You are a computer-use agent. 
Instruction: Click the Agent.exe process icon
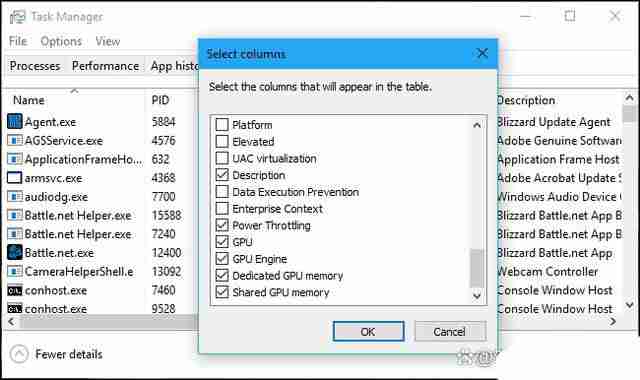(x=14, y=121)
